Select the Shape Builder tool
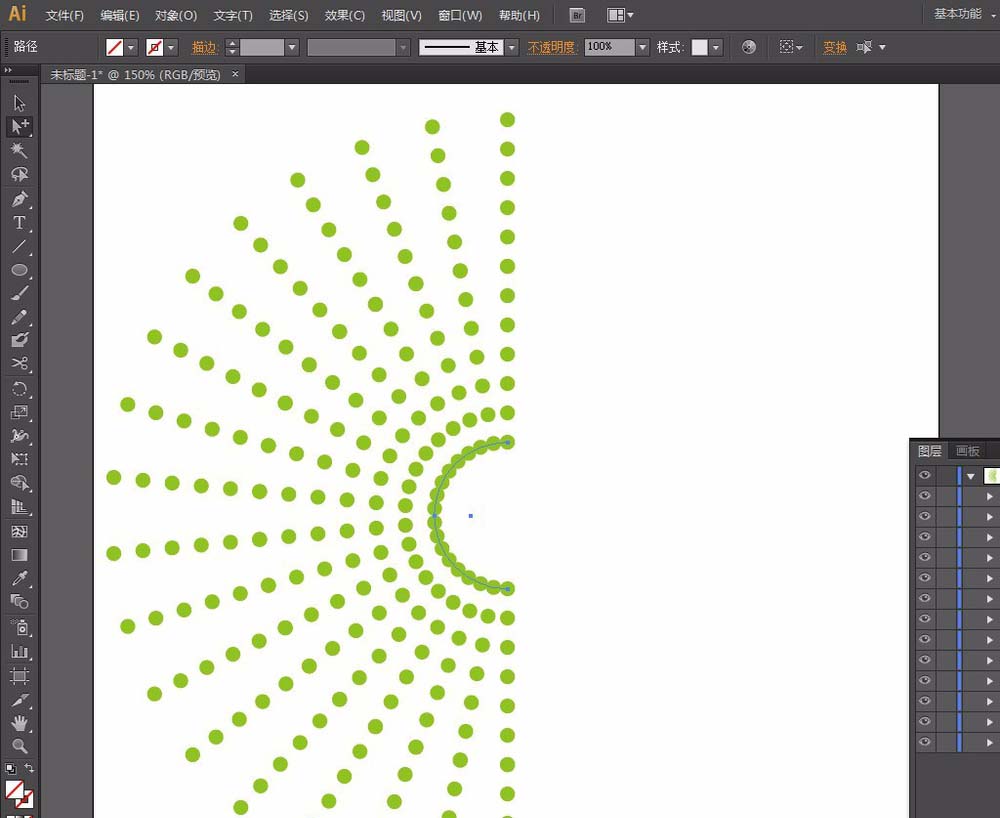Image resolution: width=1000 pixels, height=818 pixels. [x=19, y=483]
